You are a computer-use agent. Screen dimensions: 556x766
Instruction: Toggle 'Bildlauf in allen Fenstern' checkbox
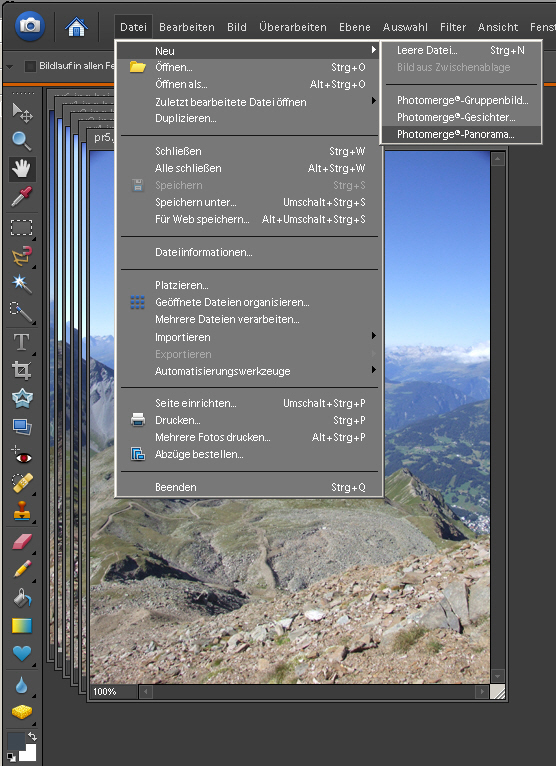point(30,65)
